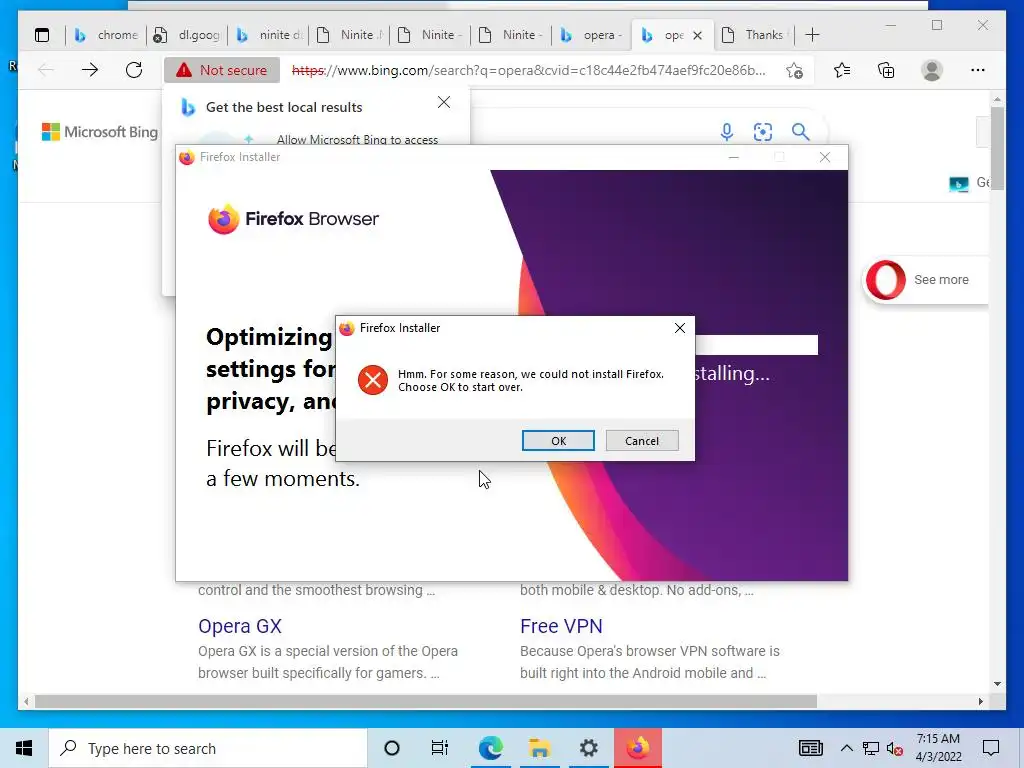This screenshot has height=768, width=1024.
Task: Click the Firefox Browser logo in installer
Action: pos(293,219)
